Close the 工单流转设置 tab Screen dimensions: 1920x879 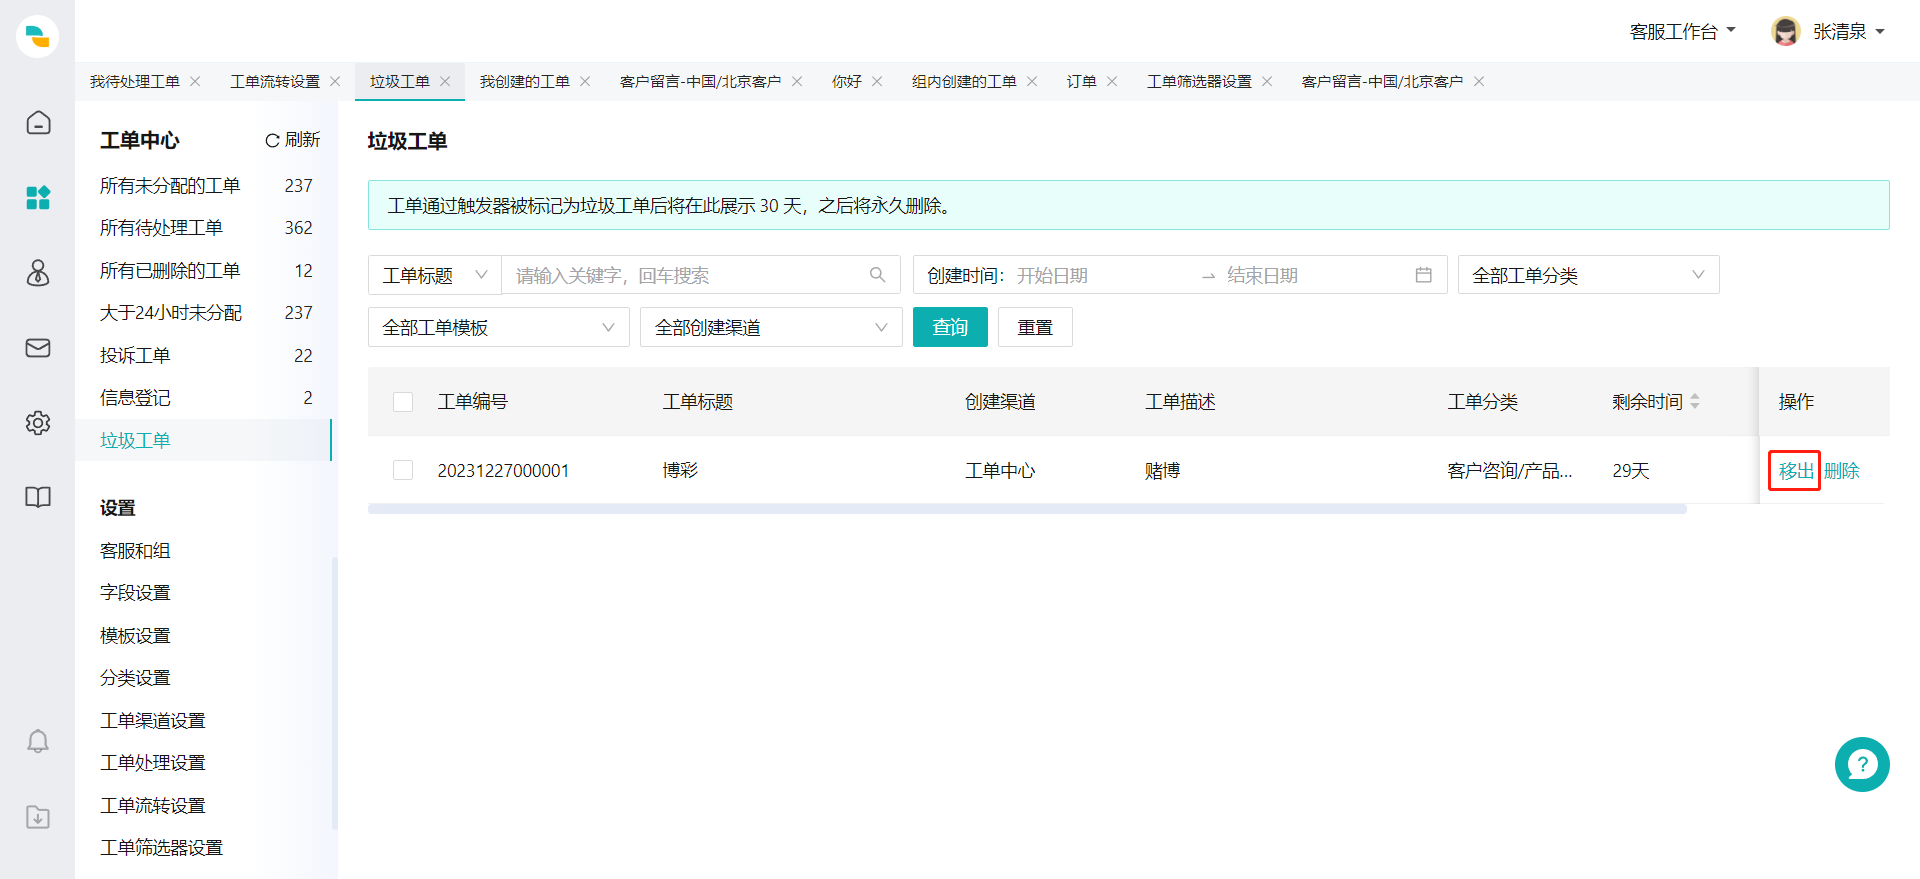[335, 82]
